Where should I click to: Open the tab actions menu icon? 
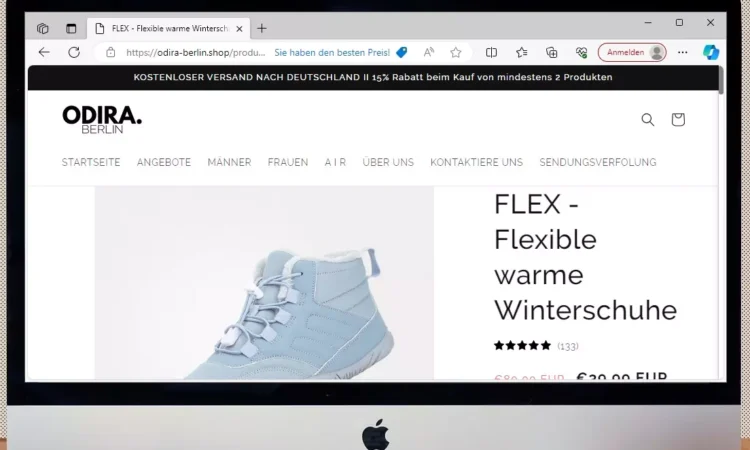pyautogui.click(x=71, y=29)
